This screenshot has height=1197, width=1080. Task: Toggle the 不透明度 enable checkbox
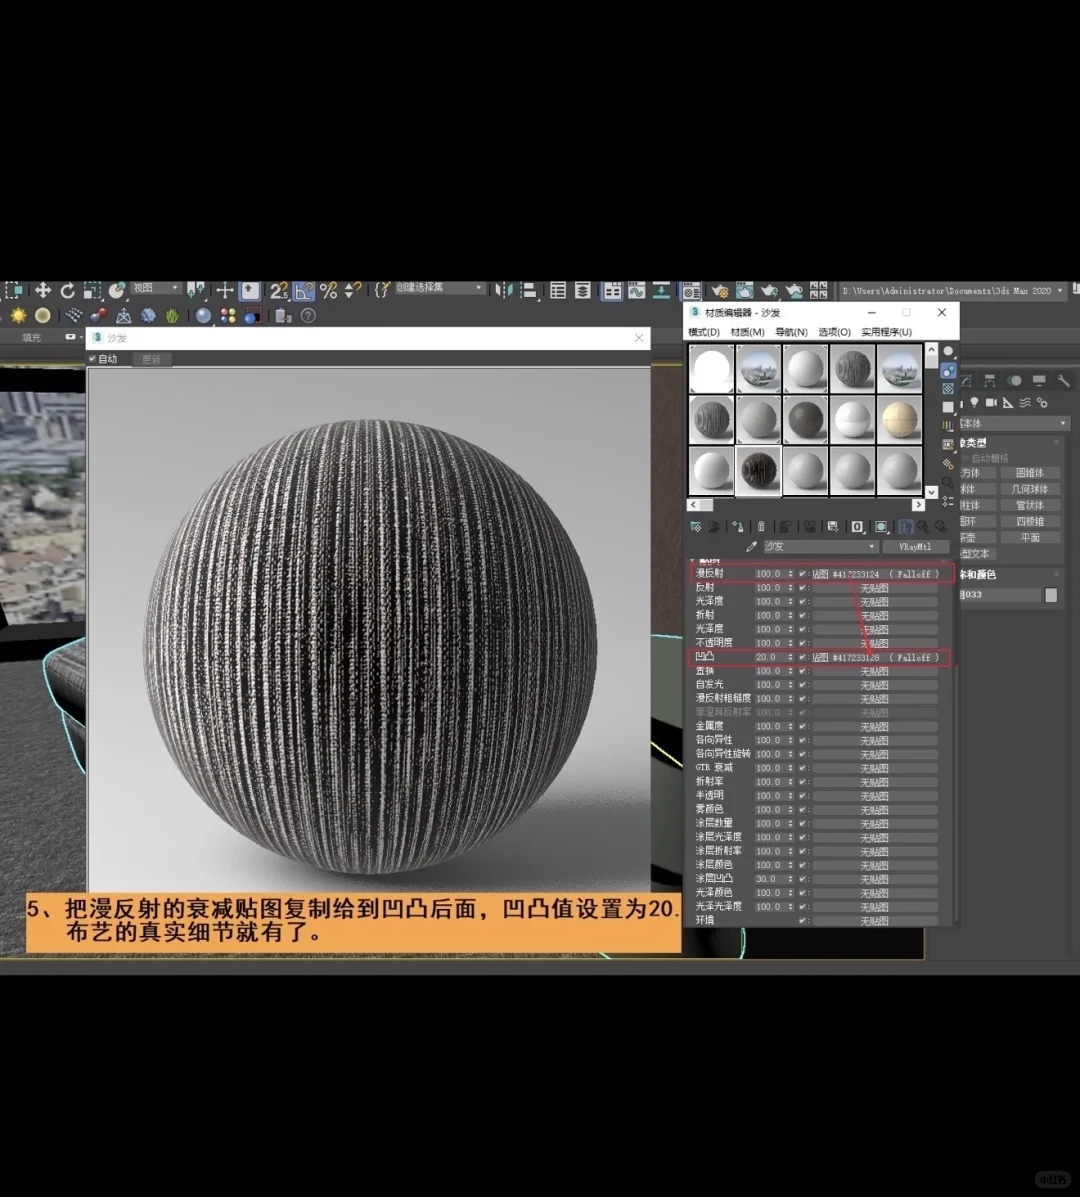tap(802, 643)
